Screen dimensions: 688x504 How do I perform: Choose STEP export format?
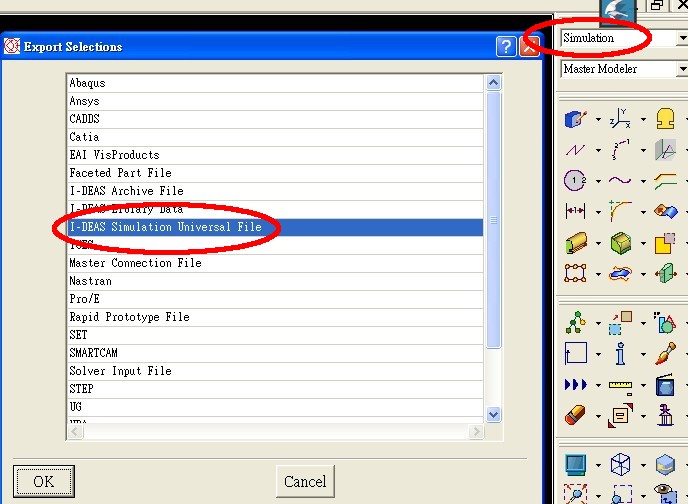click(275, 389)
